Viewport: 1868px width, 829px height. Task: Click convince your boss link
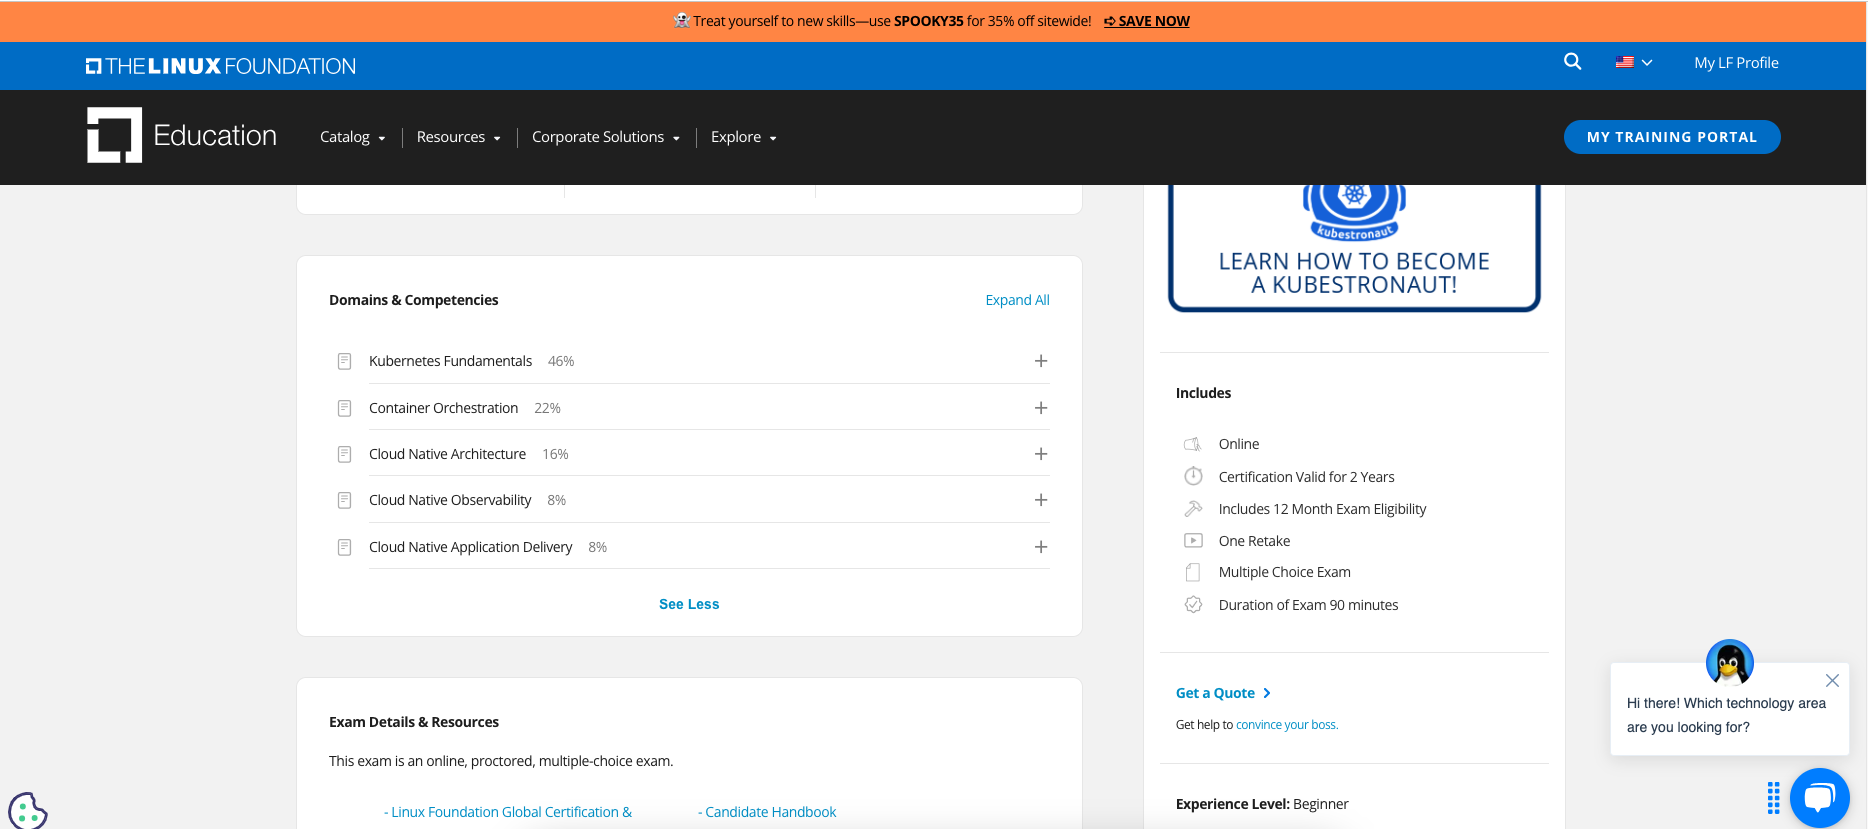[x=1287, y=725]
